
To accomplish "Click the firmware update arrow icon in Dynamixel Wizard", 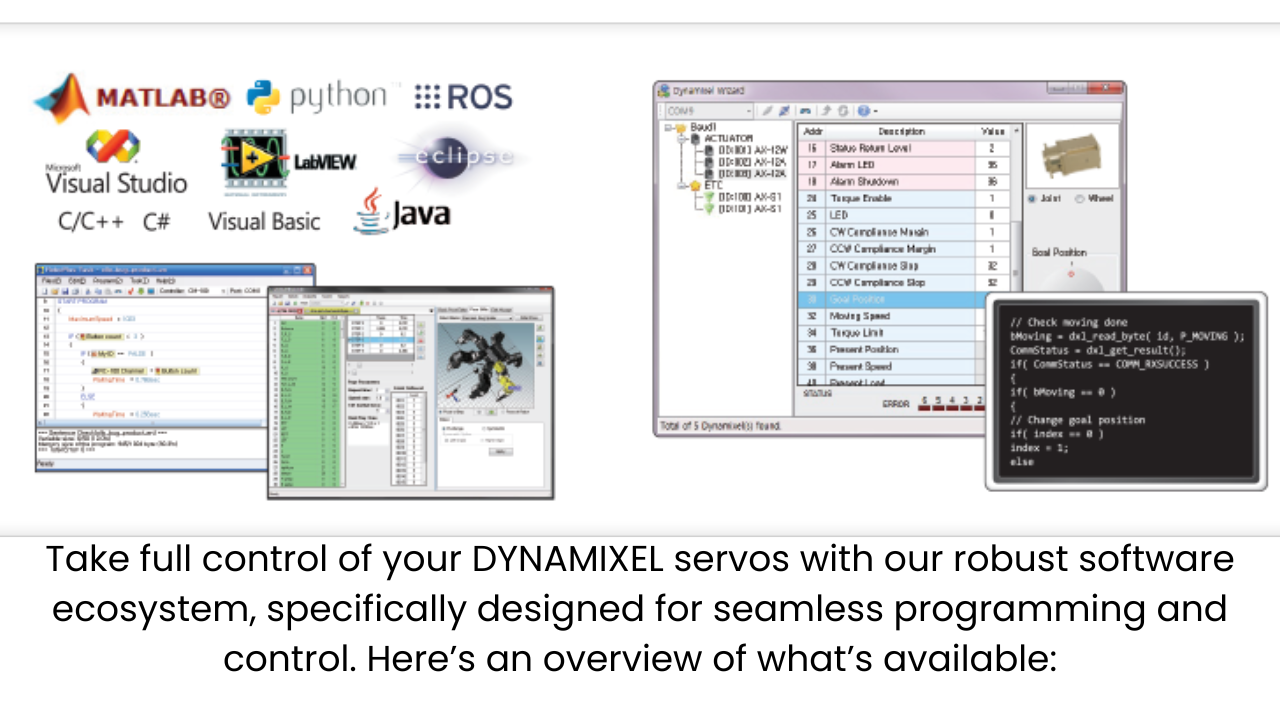I will (x=827, y=111).
